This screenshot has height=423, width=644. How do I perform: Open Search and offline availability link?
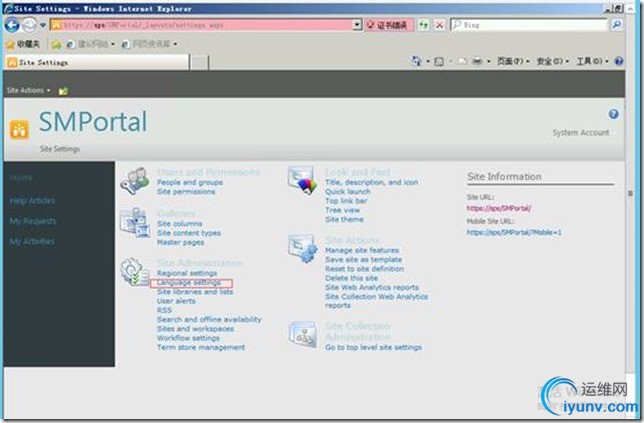pos(209,320)
